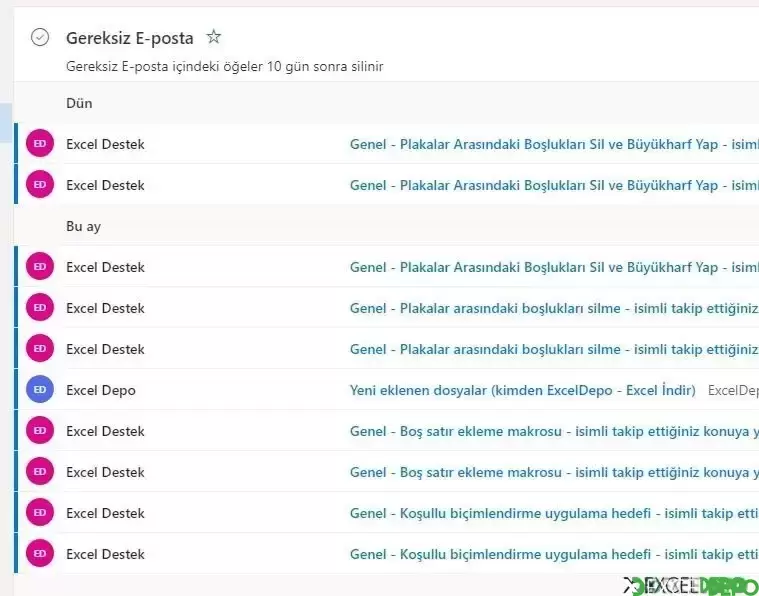Click the ED avatar of first Dün email
This screenshot has height=596, width=759.
(40, 143)
